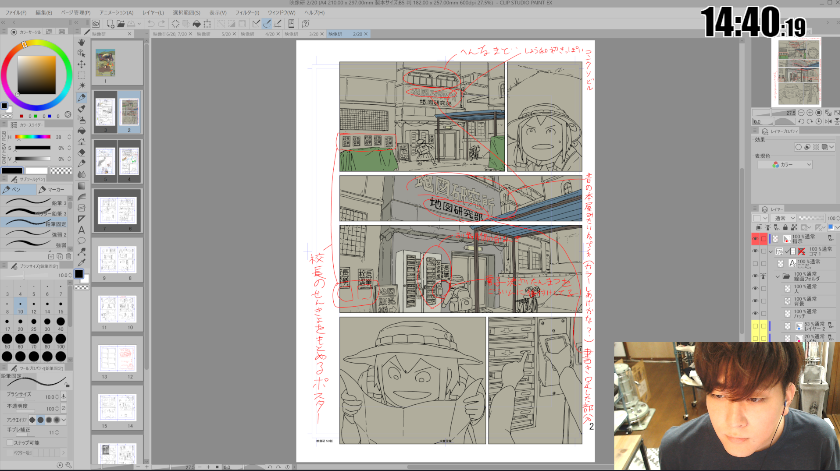Image resolution: width=840 pixels, height=471 pixels.
Task: Select the Auto select magic wand tool
Action: pyautogui.click(x=81, y=86)
